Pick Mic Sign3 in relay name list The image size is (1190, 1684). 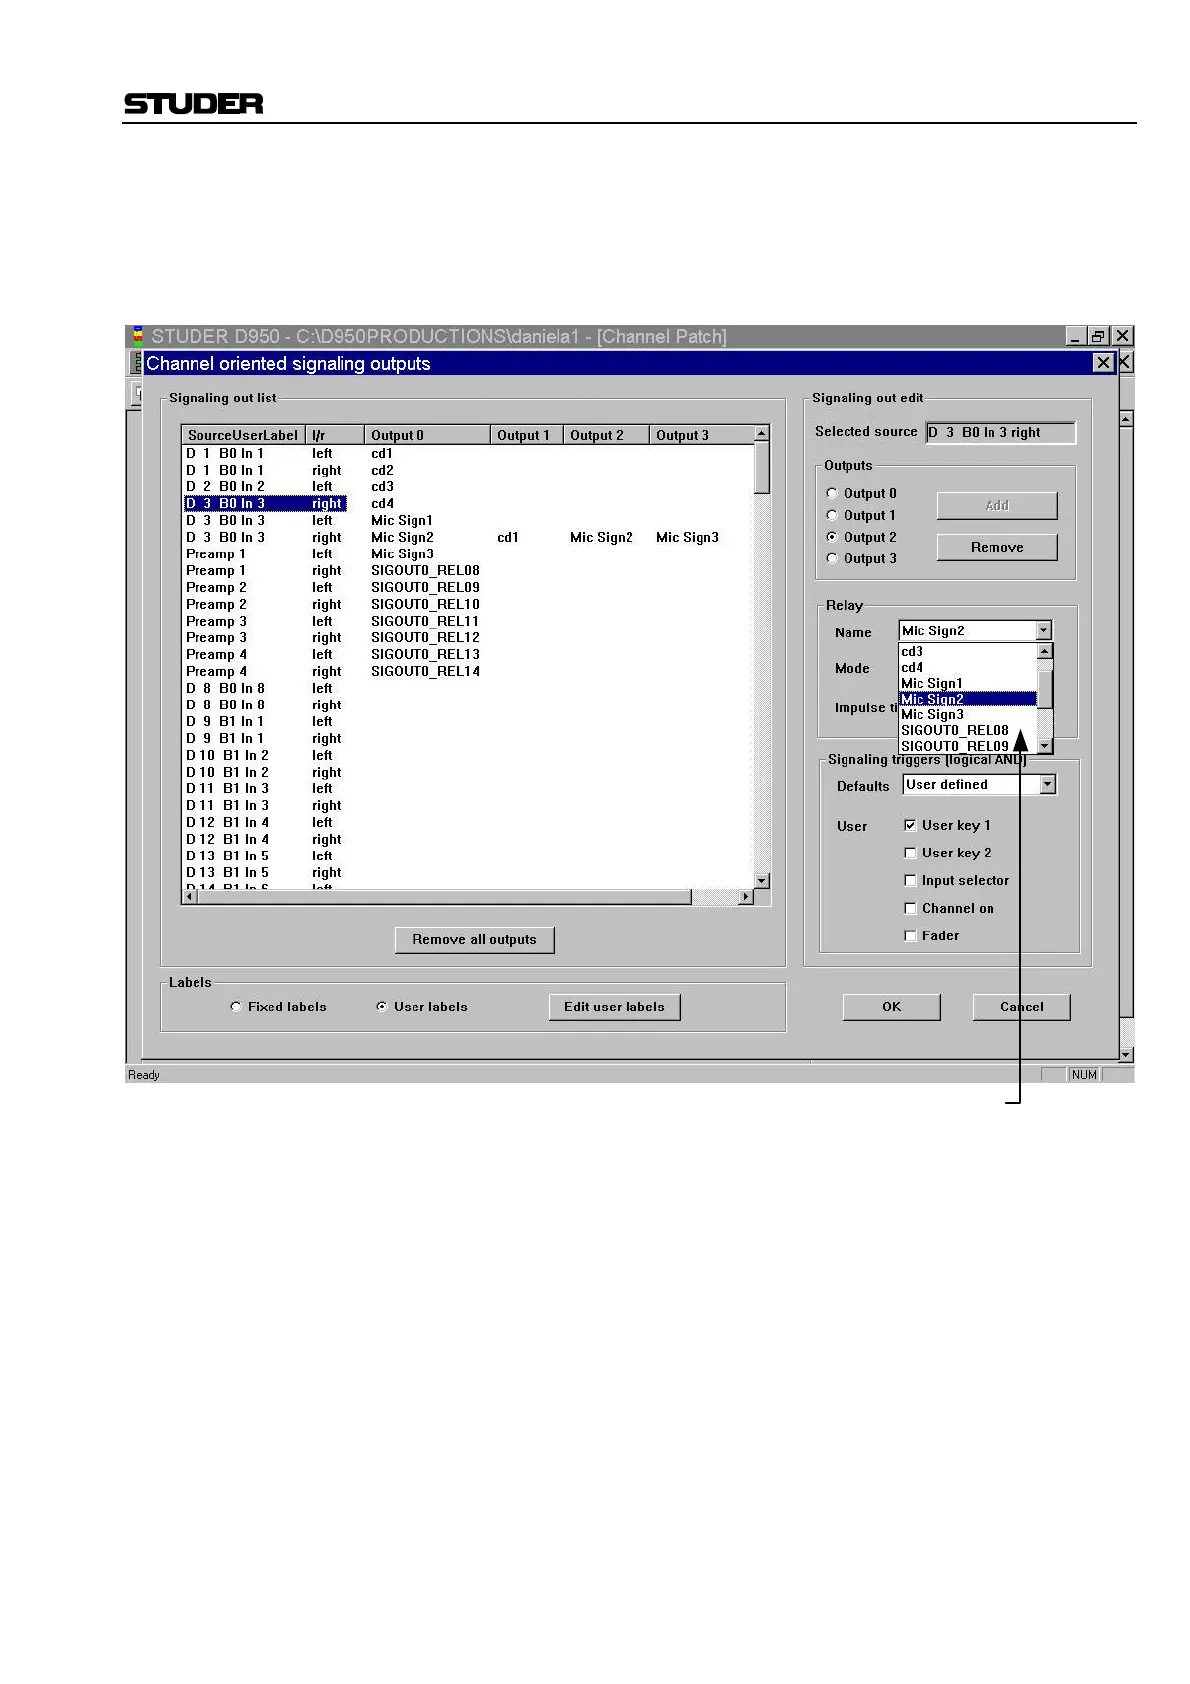tap(968, 714)
